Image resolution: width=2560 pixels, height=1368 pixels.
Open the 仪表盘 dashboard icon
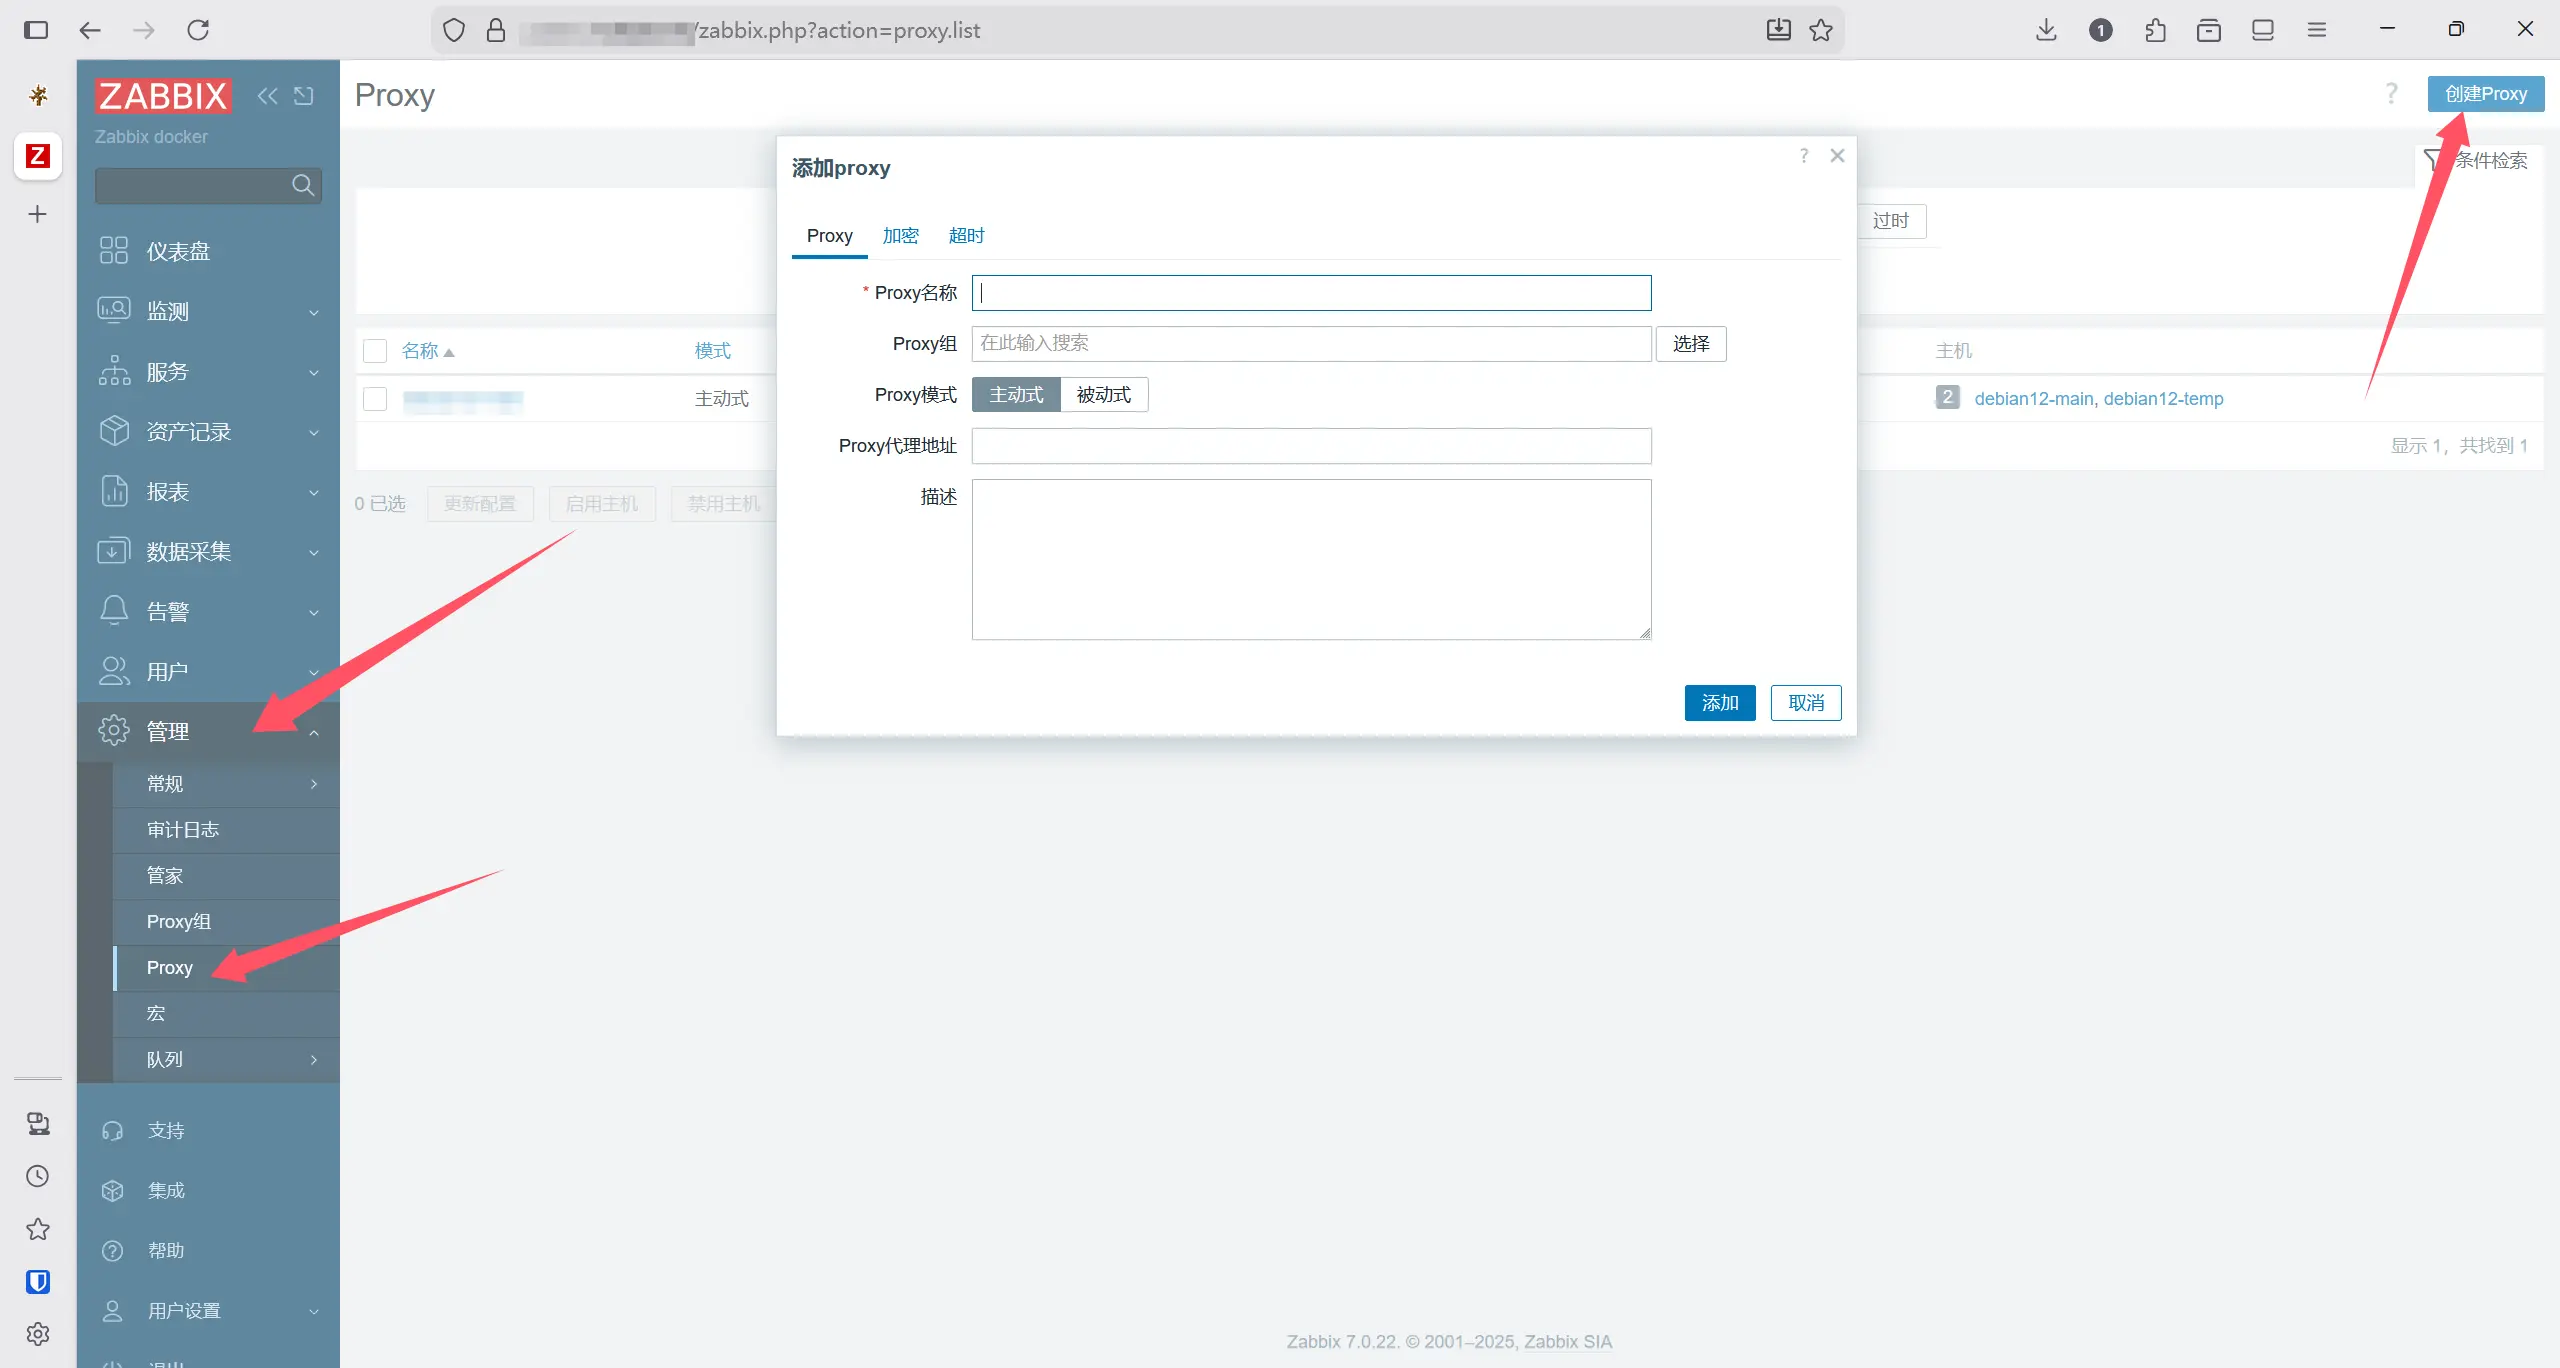(114, 251)
